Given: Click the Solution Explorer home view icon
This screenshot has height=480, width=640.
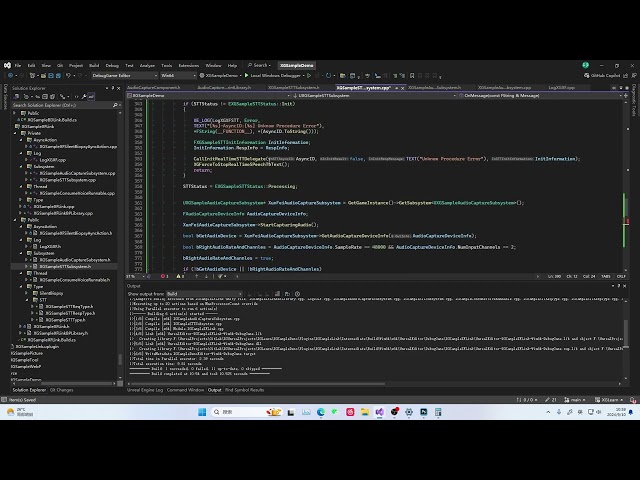Looking at the screenshot, I should click(x=17, y=97).
